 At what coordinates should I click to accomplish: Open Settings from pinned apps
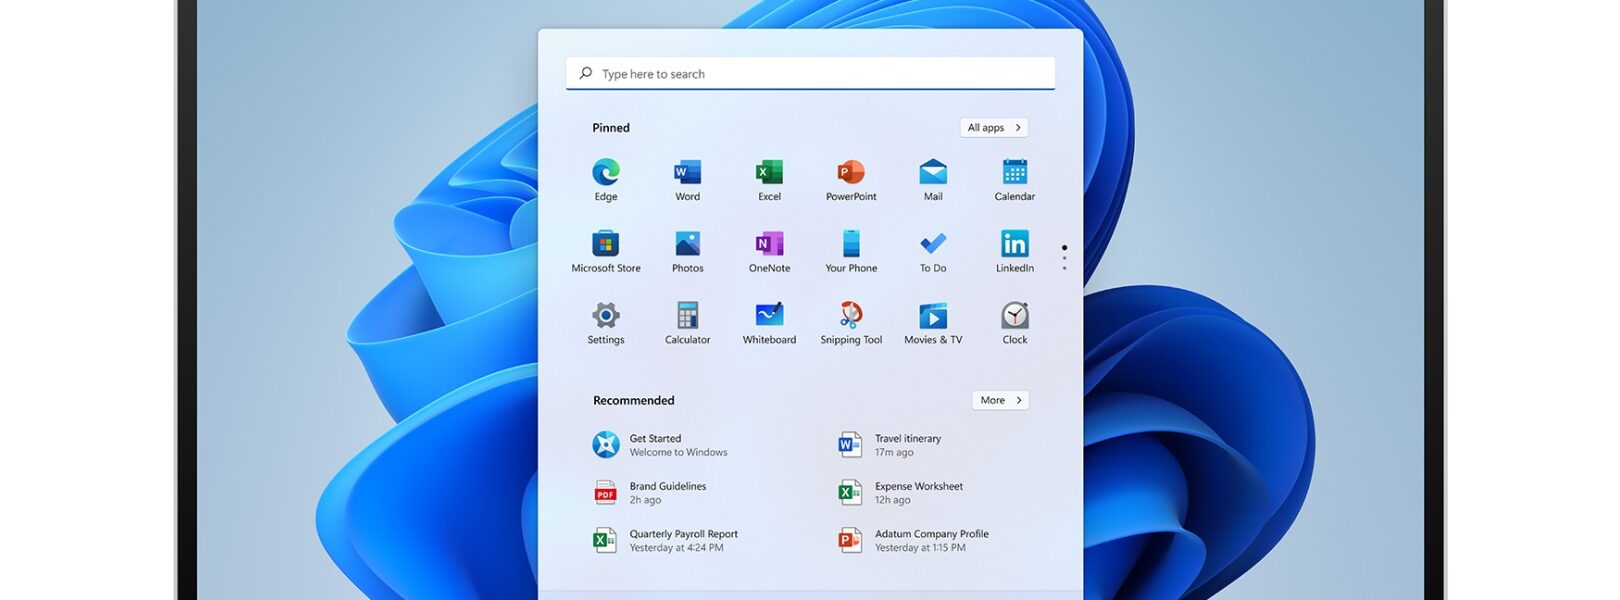click(606, 323)
